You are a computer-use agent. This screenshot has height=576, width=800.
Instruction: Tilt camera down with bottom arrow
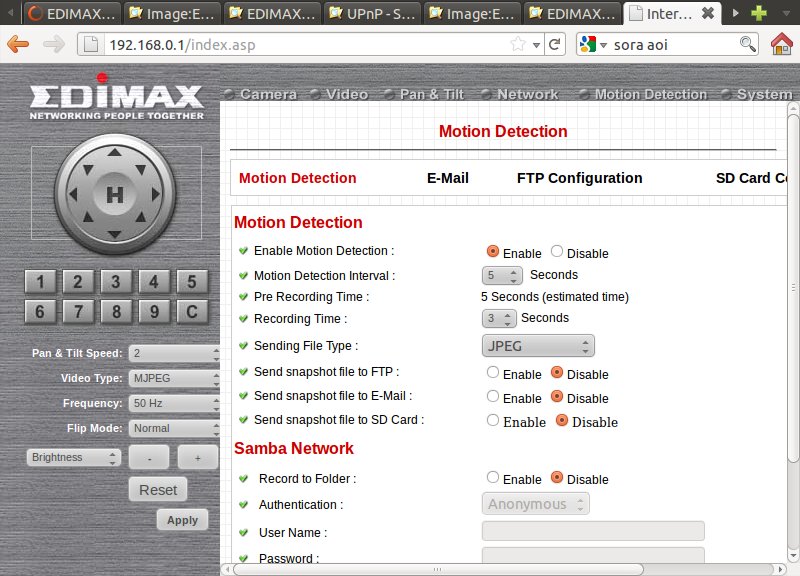point(115,235)
